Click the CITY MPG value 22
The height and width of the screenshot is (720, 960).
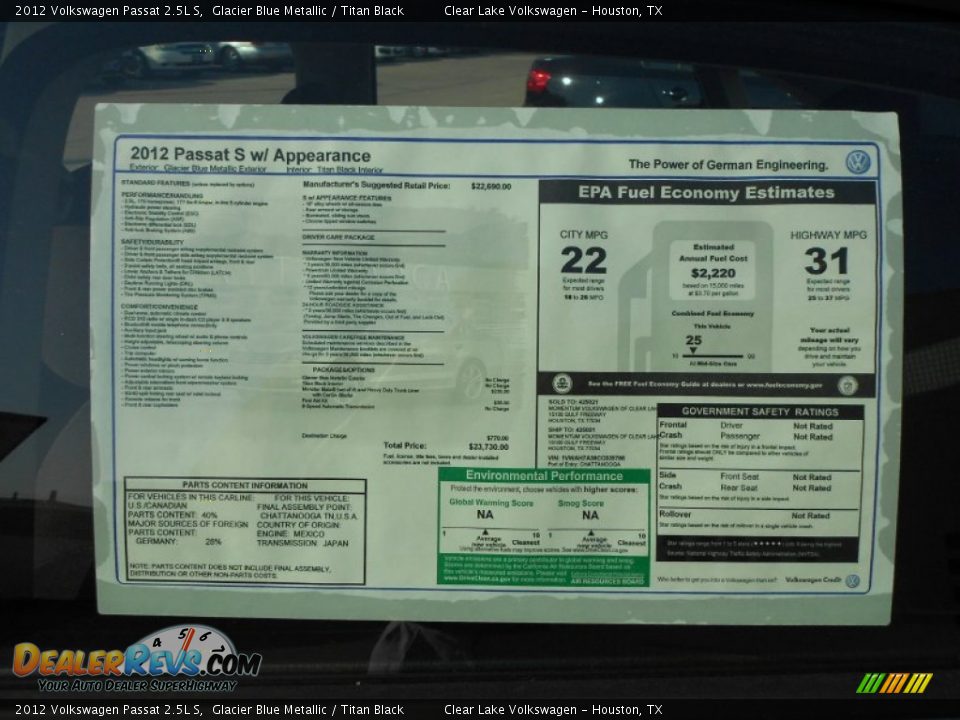click(x=583, y=260)
